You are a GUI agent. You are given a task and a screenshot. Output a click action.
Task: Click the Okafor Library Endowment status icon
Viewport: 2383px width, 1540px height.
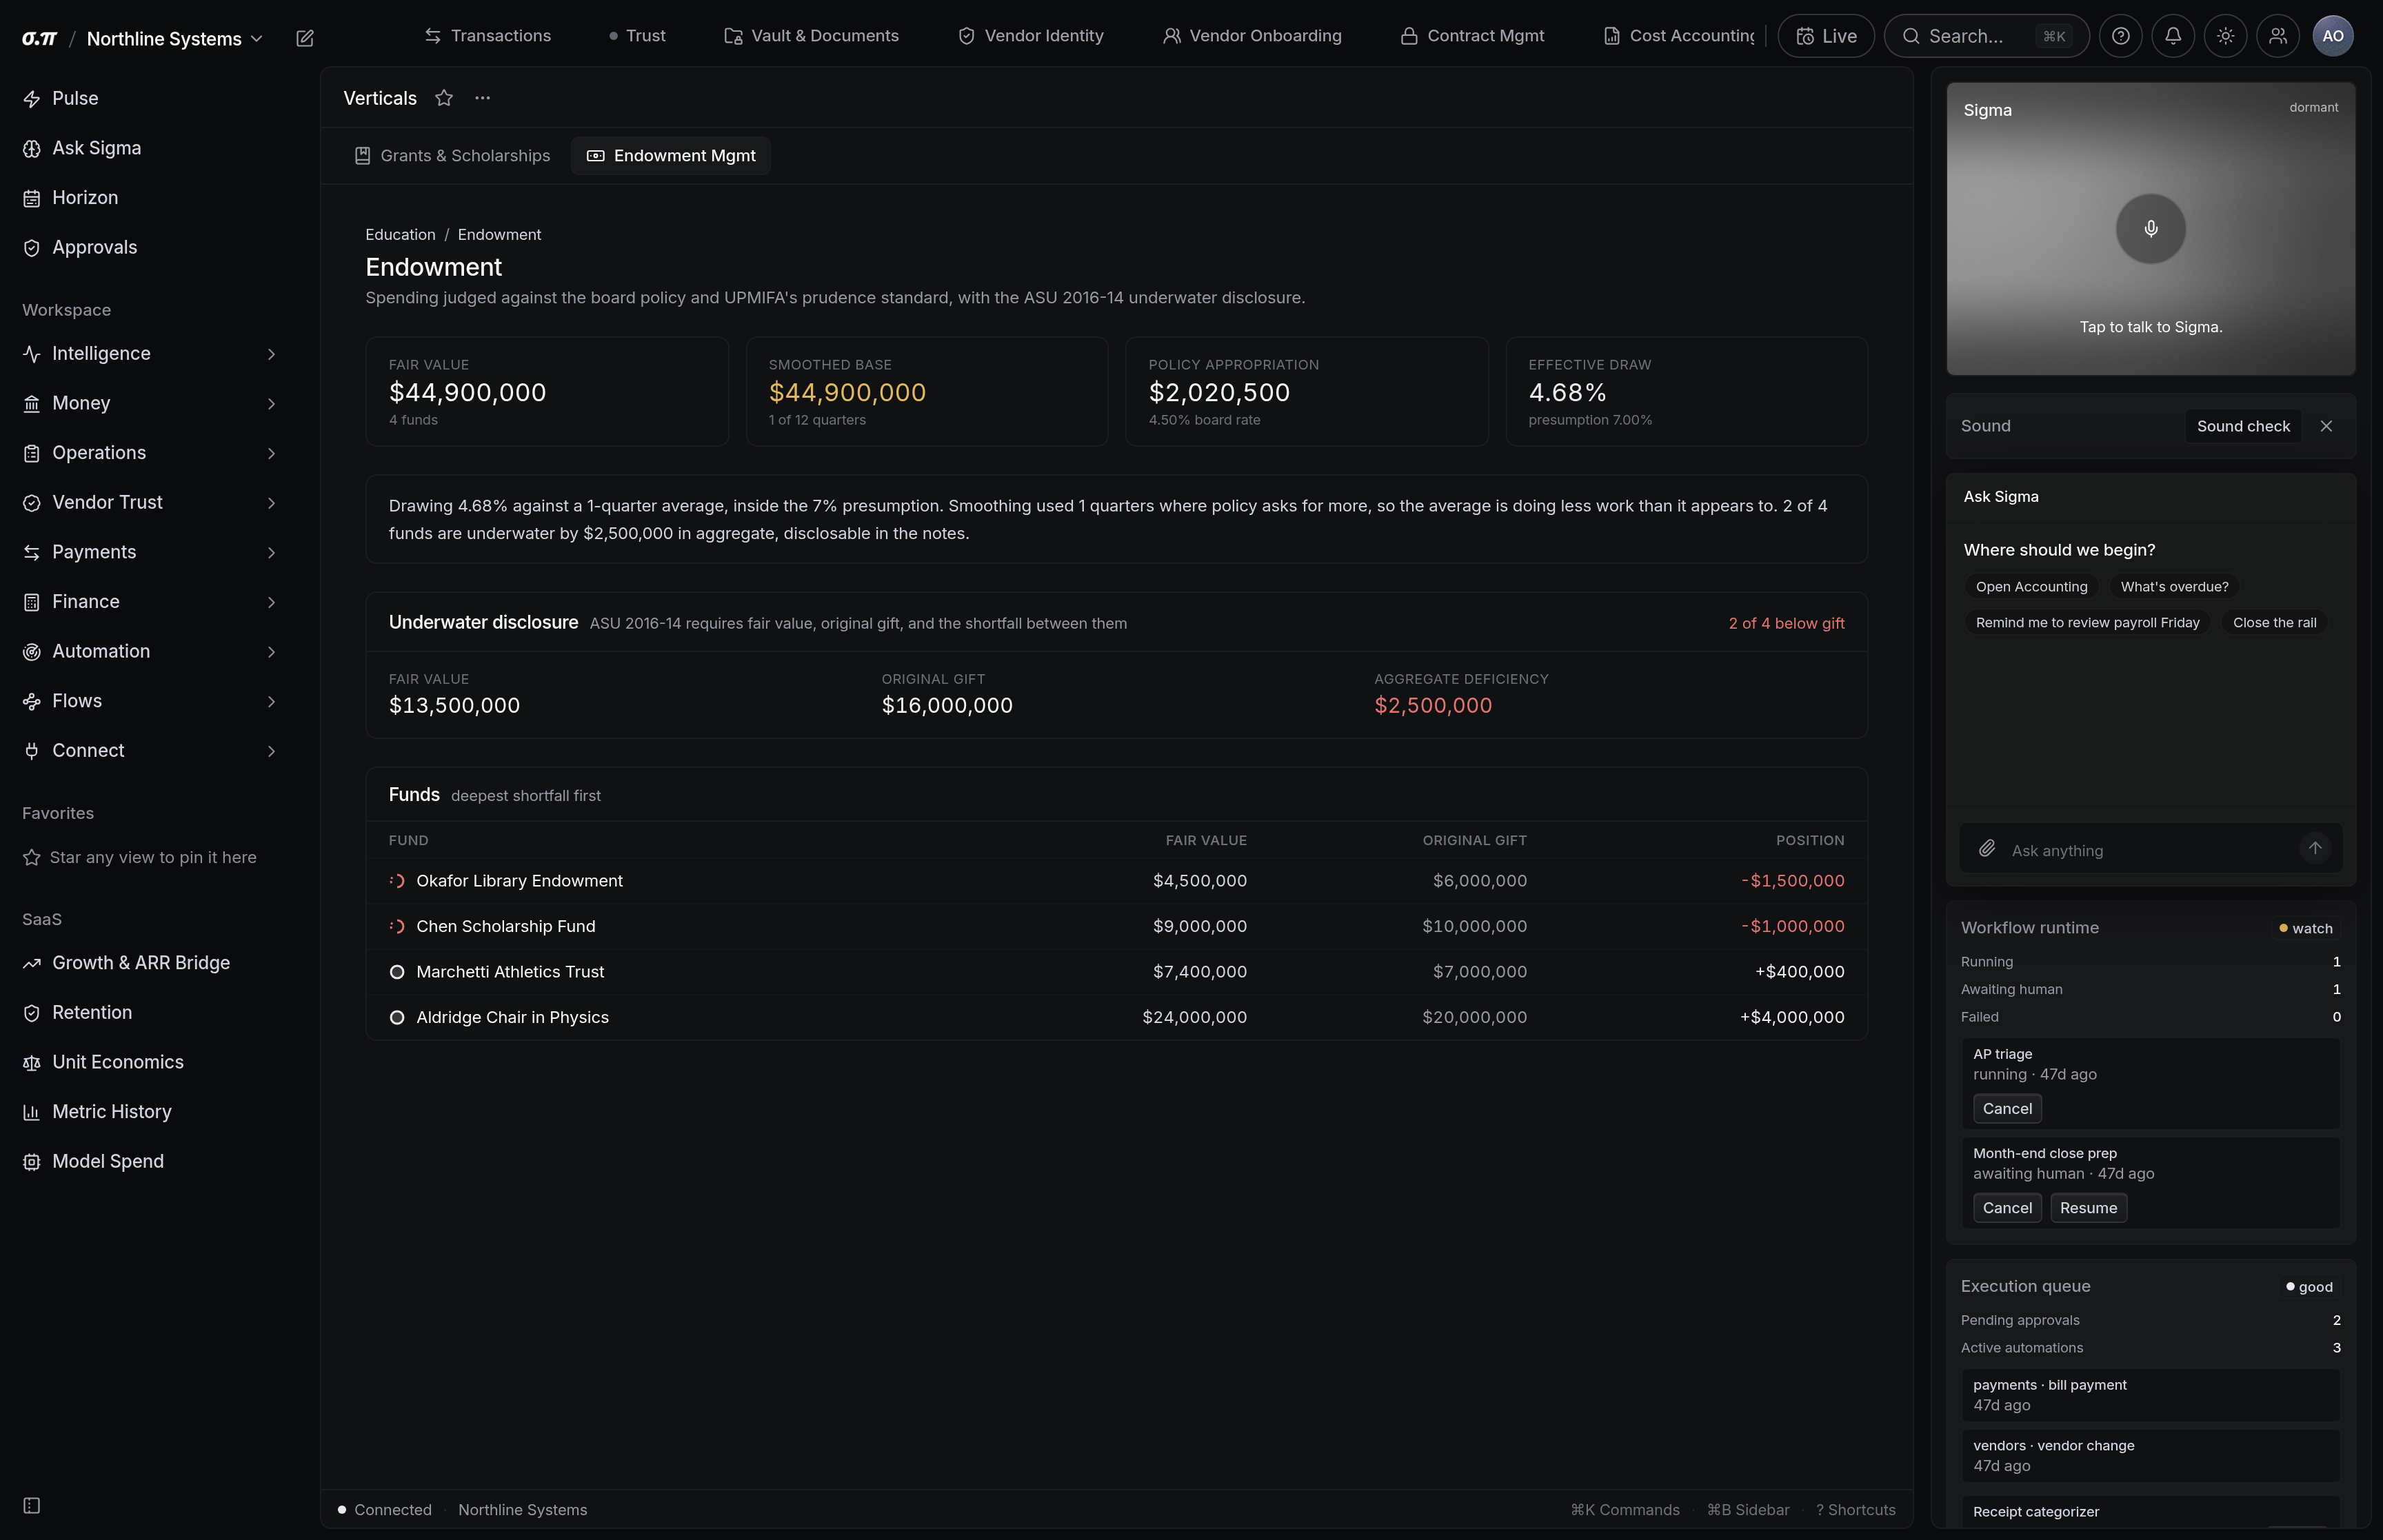(397, 881)
